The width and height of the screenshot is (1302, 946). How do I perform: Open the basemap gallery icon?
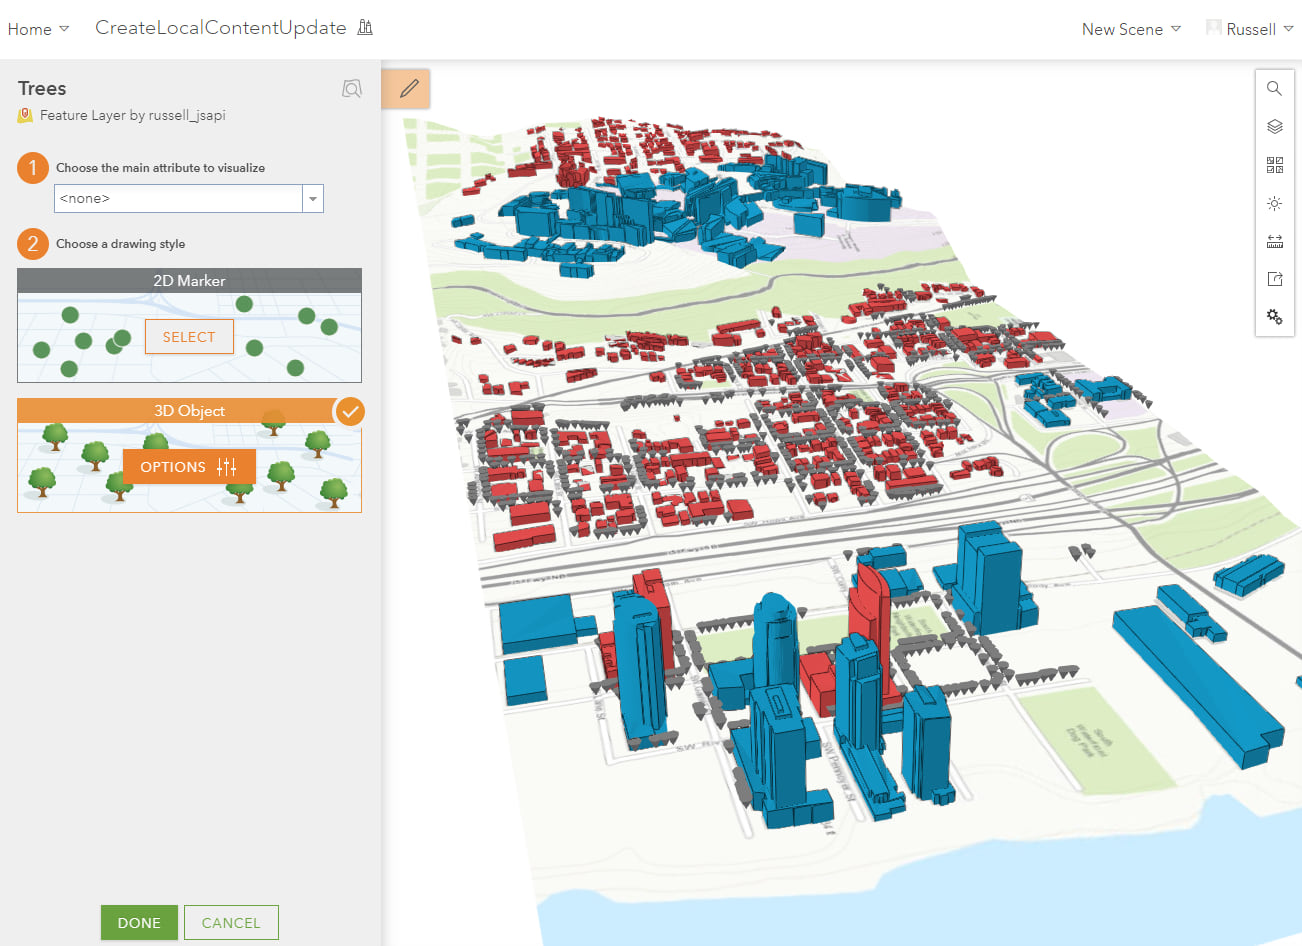coord(1274,165)
